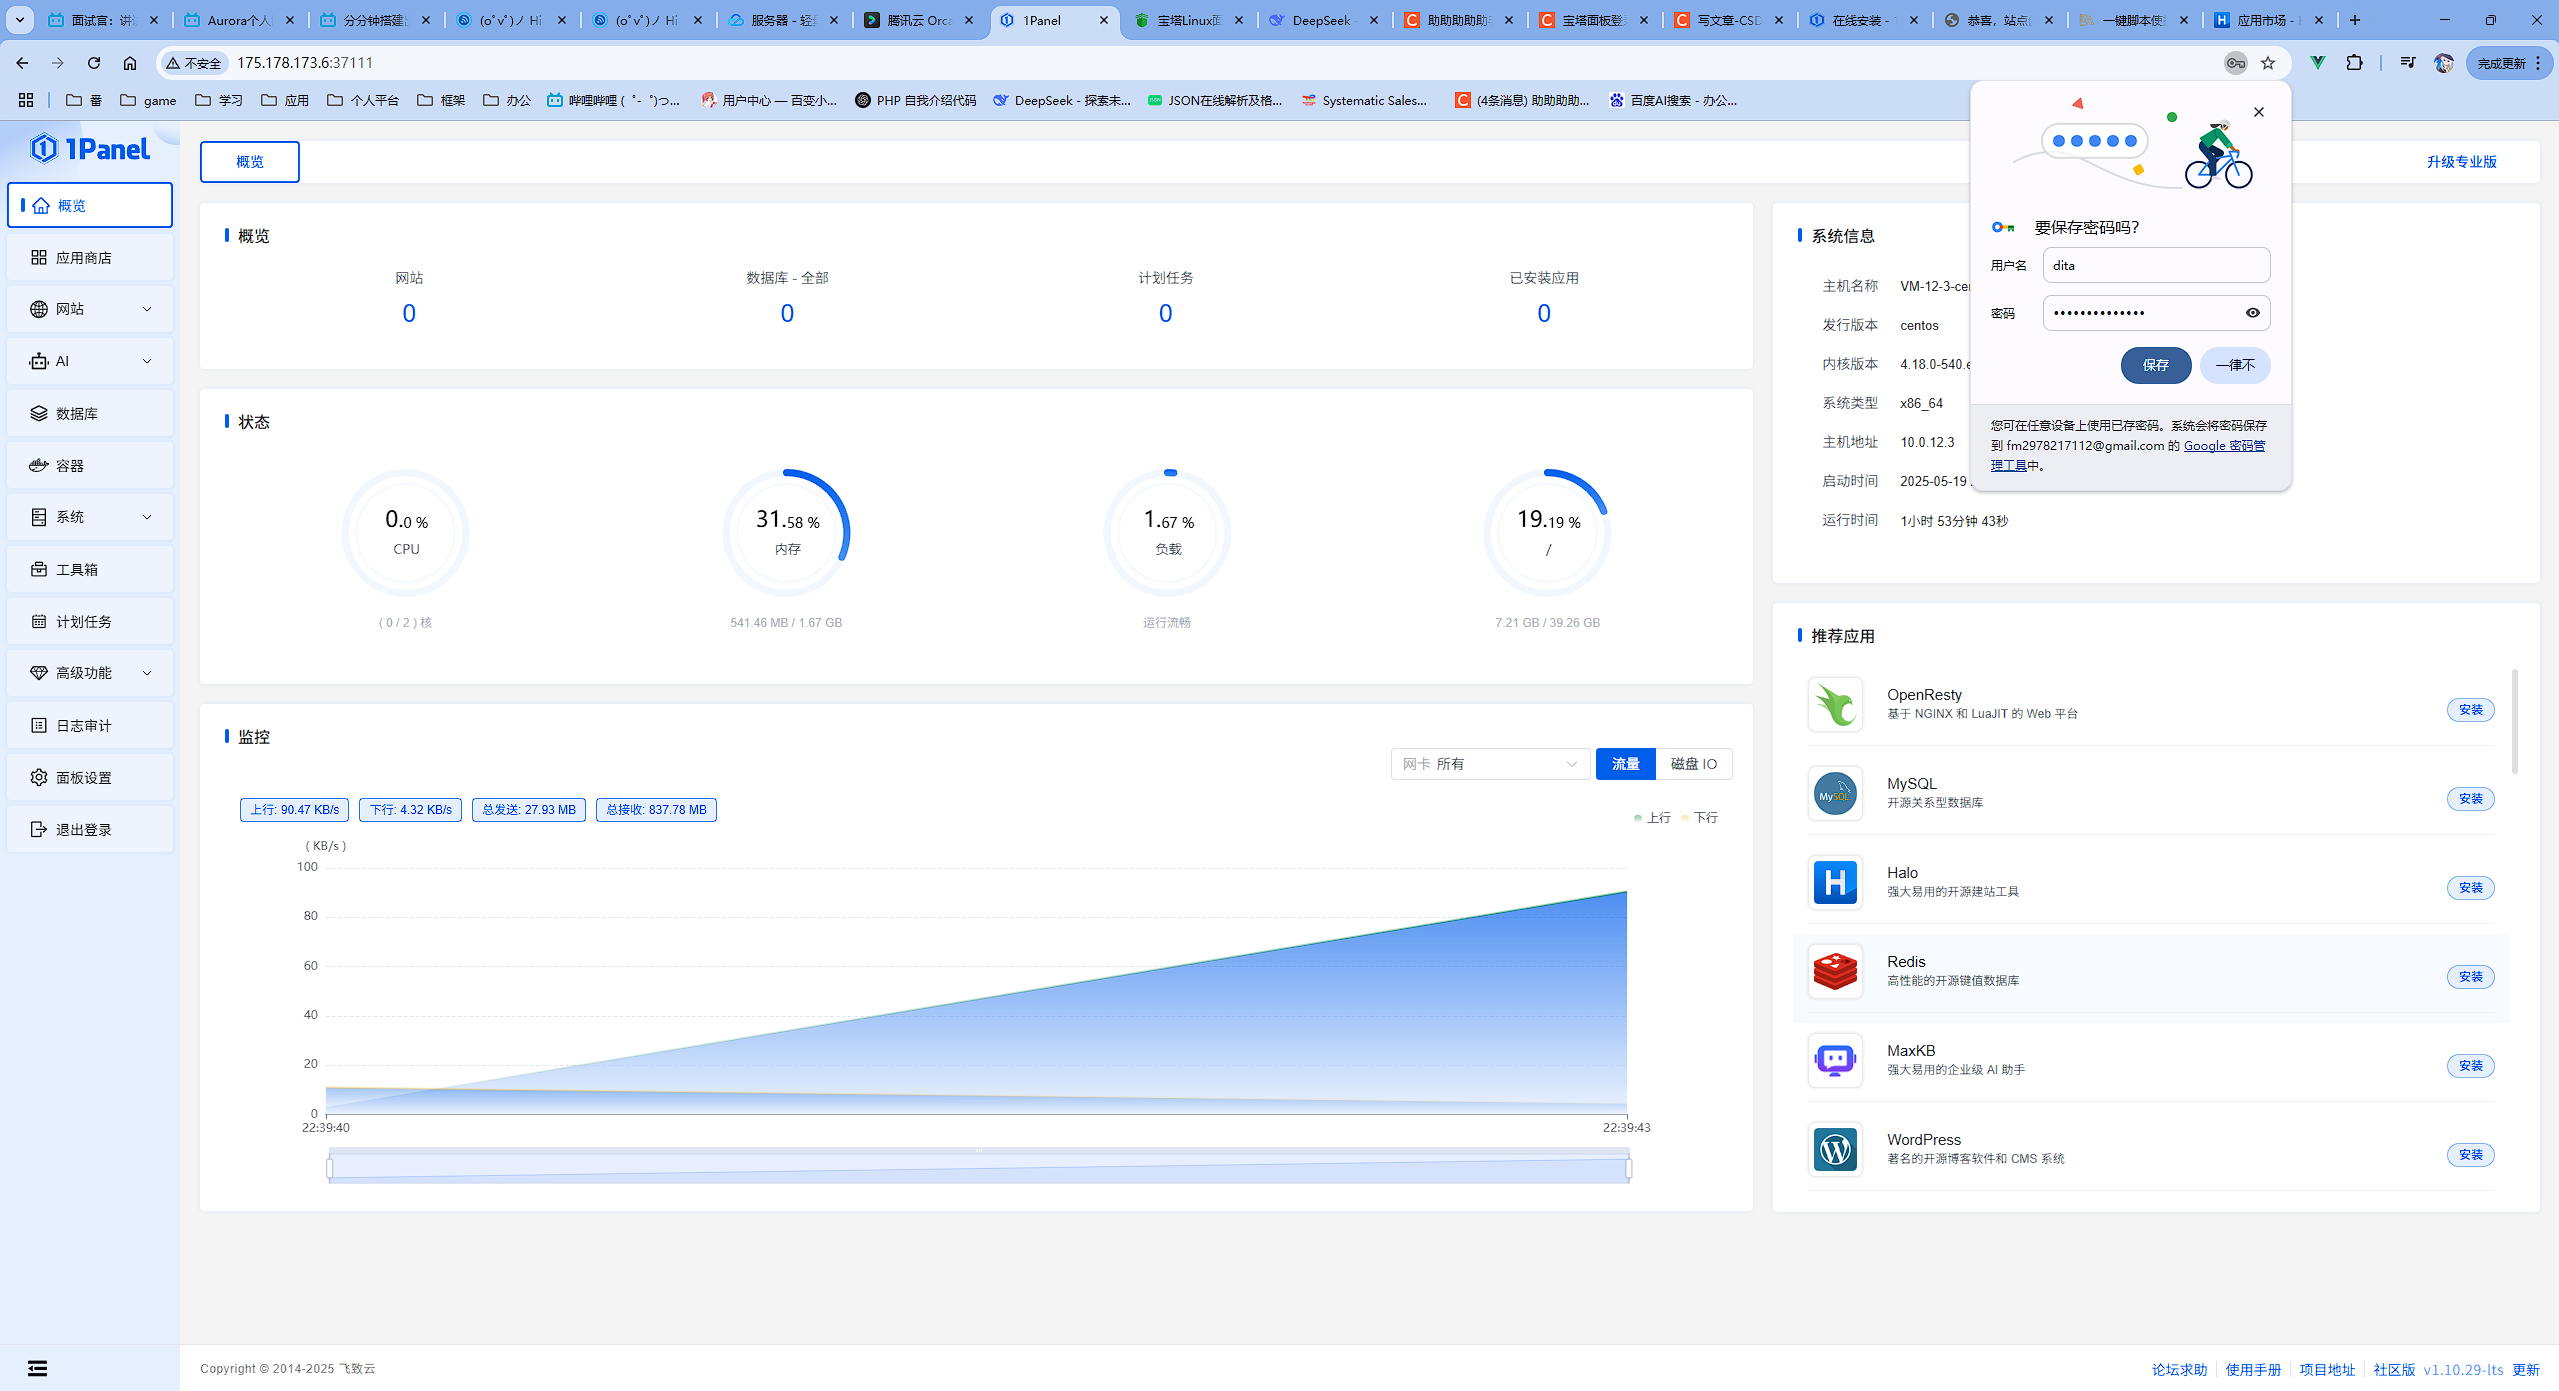Screen dimensions: 2559x1391
Task: Show password using the eye icon
Action: (2252, 313)
